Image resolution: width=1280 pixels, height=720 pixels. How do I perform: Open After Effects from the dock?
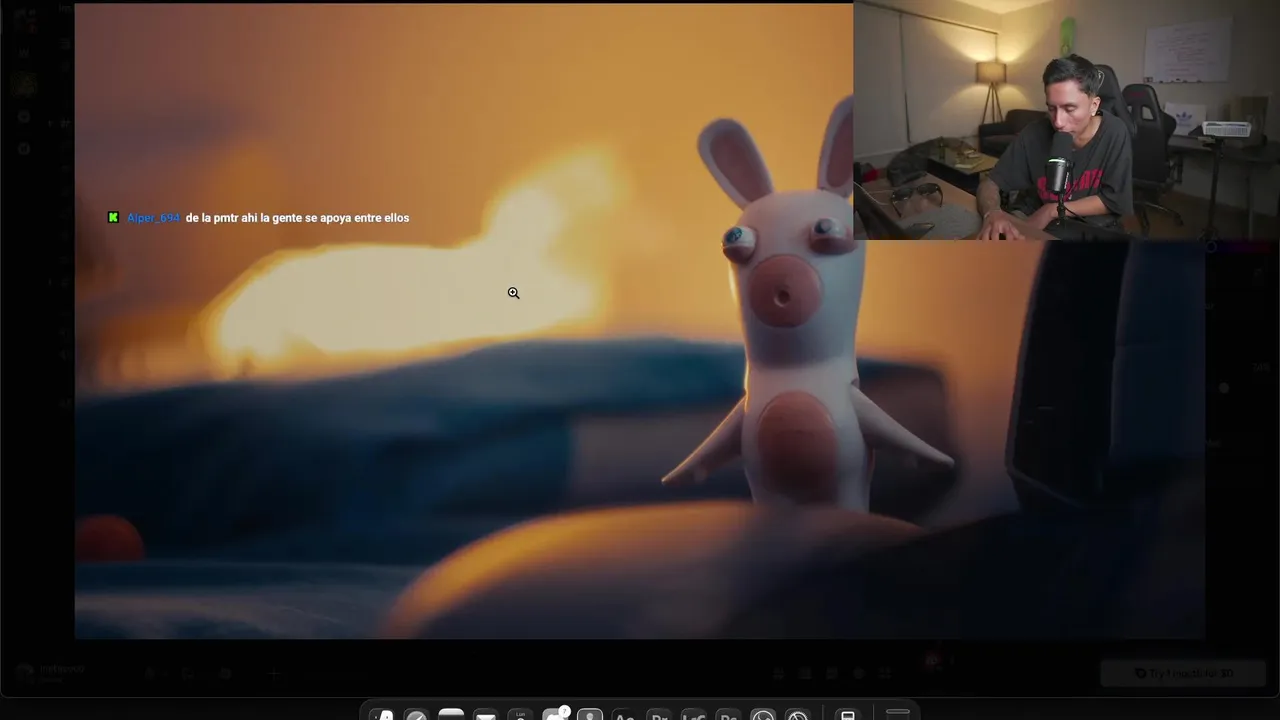tap(623, 714)
